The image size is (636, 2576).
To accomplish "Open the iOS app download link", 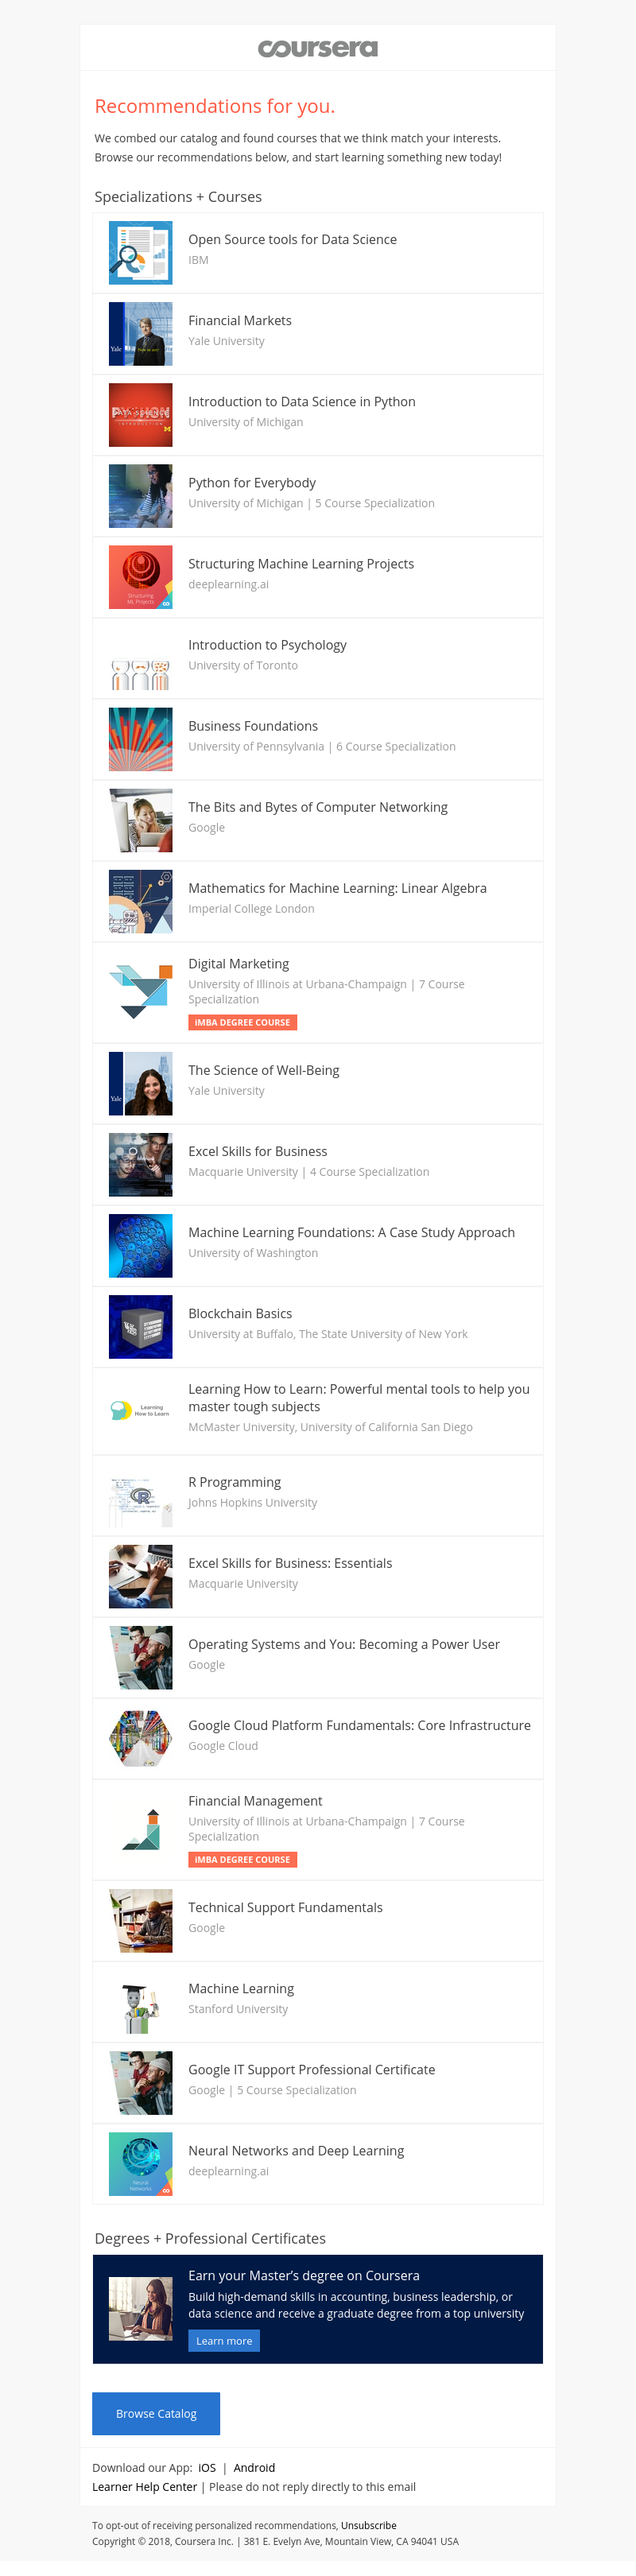I will (207, 2467).
